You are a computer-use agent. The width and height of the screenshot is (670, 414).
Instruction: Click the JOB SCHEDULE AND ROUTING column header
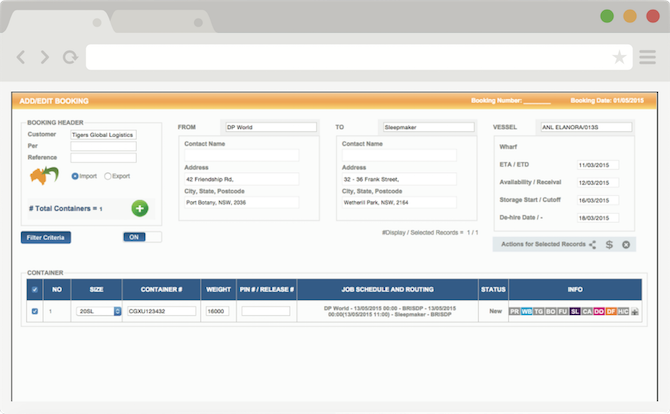388,290
